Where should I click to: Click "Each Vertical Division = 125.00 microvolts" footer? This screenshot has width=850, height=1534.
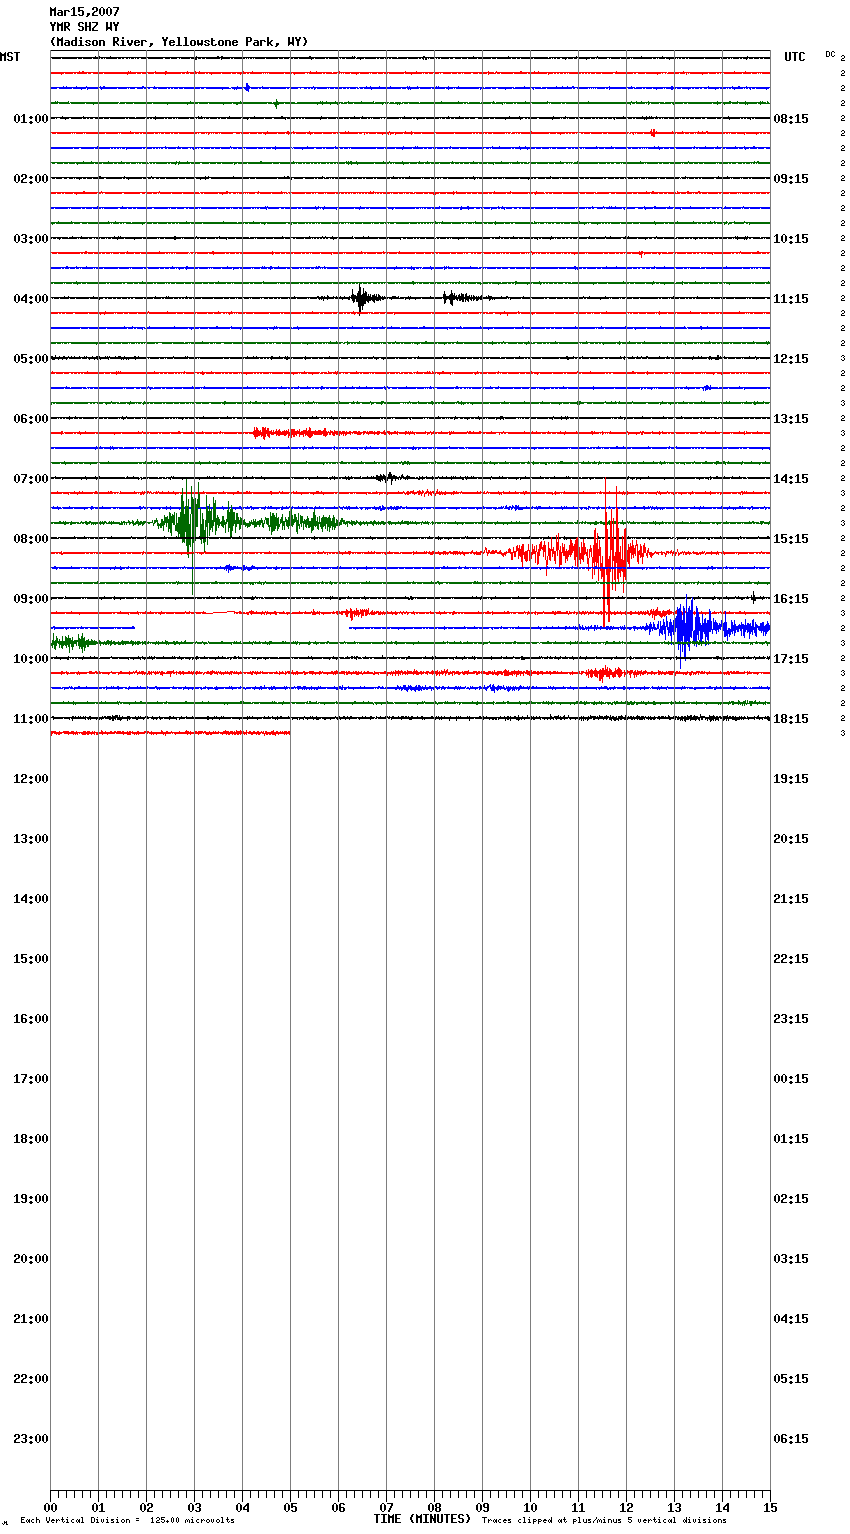click(x=127, y=1521)
